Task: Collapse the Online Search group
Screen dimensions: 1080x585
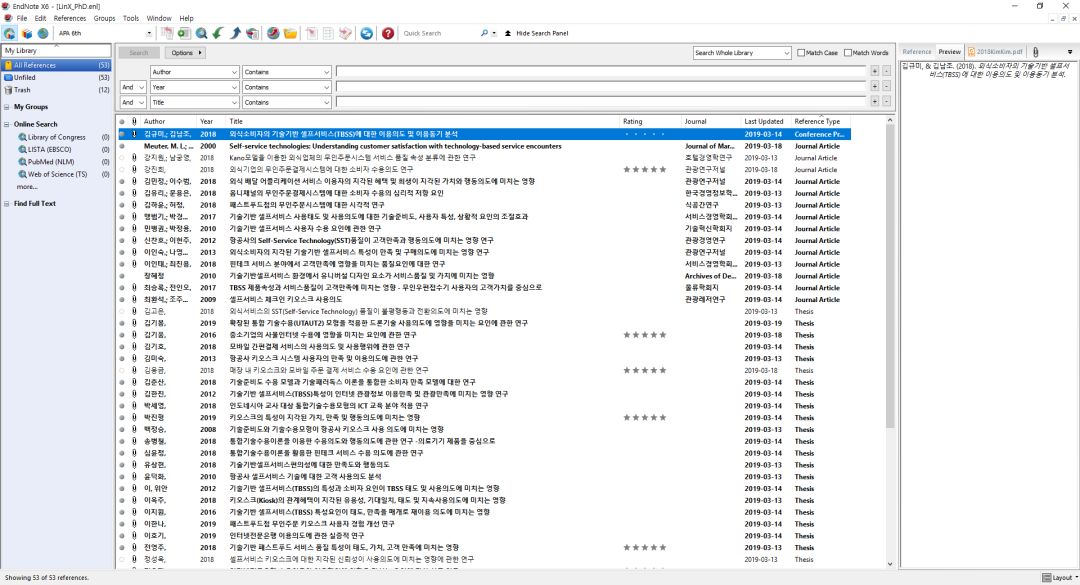Action: 6,124
